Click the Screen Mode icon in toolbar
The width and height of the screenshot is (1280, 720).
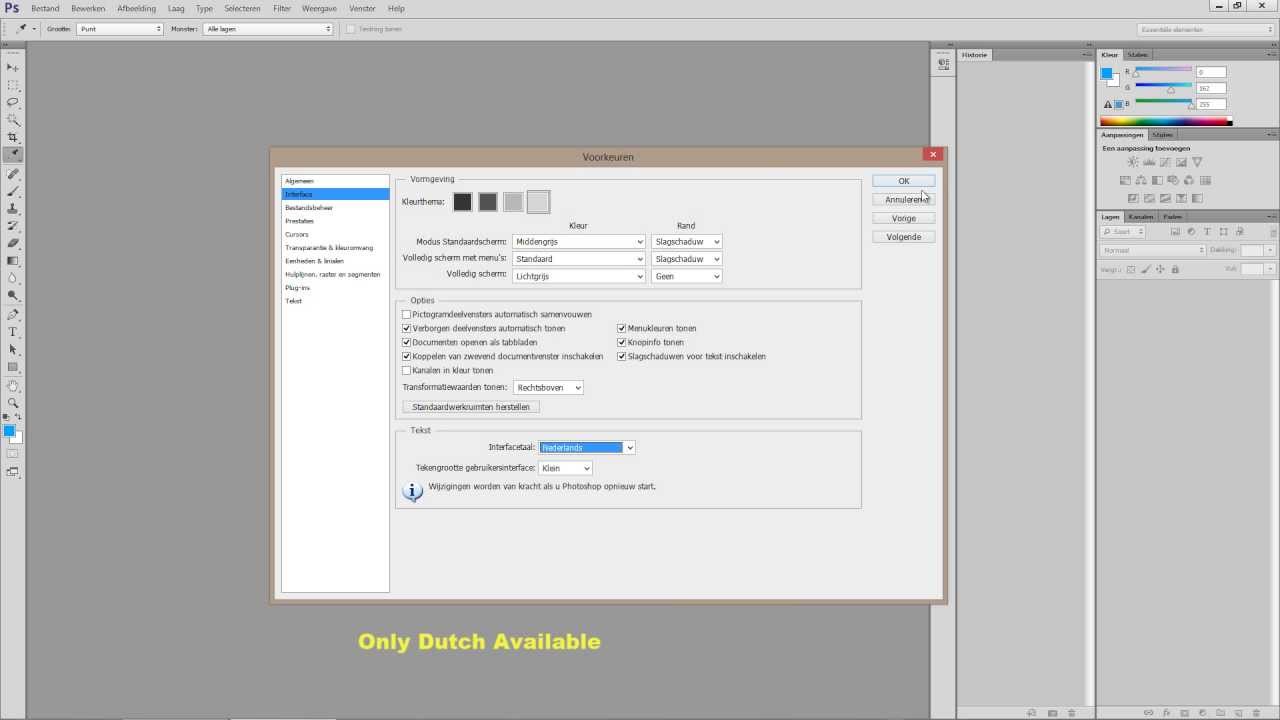(x=13, y=471)
